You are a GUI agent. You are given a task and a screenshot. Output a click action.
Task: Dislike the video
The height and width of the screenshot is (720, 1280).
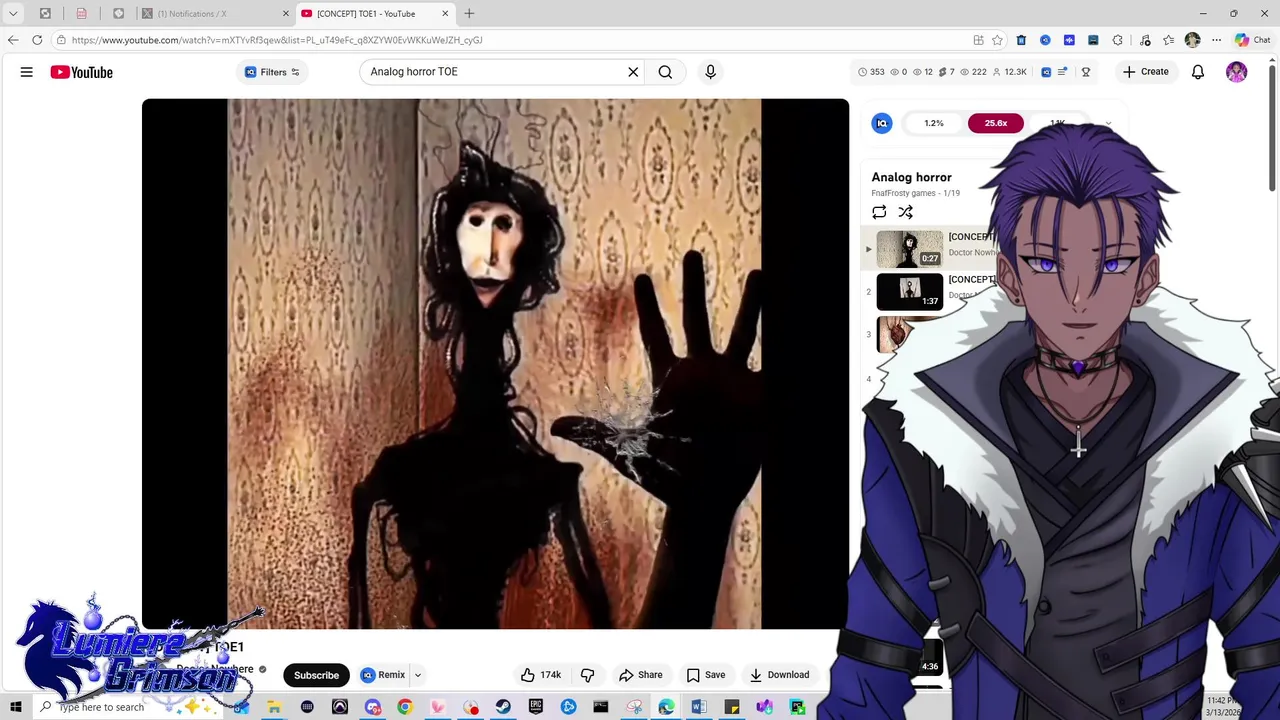(x=588, y=675)
